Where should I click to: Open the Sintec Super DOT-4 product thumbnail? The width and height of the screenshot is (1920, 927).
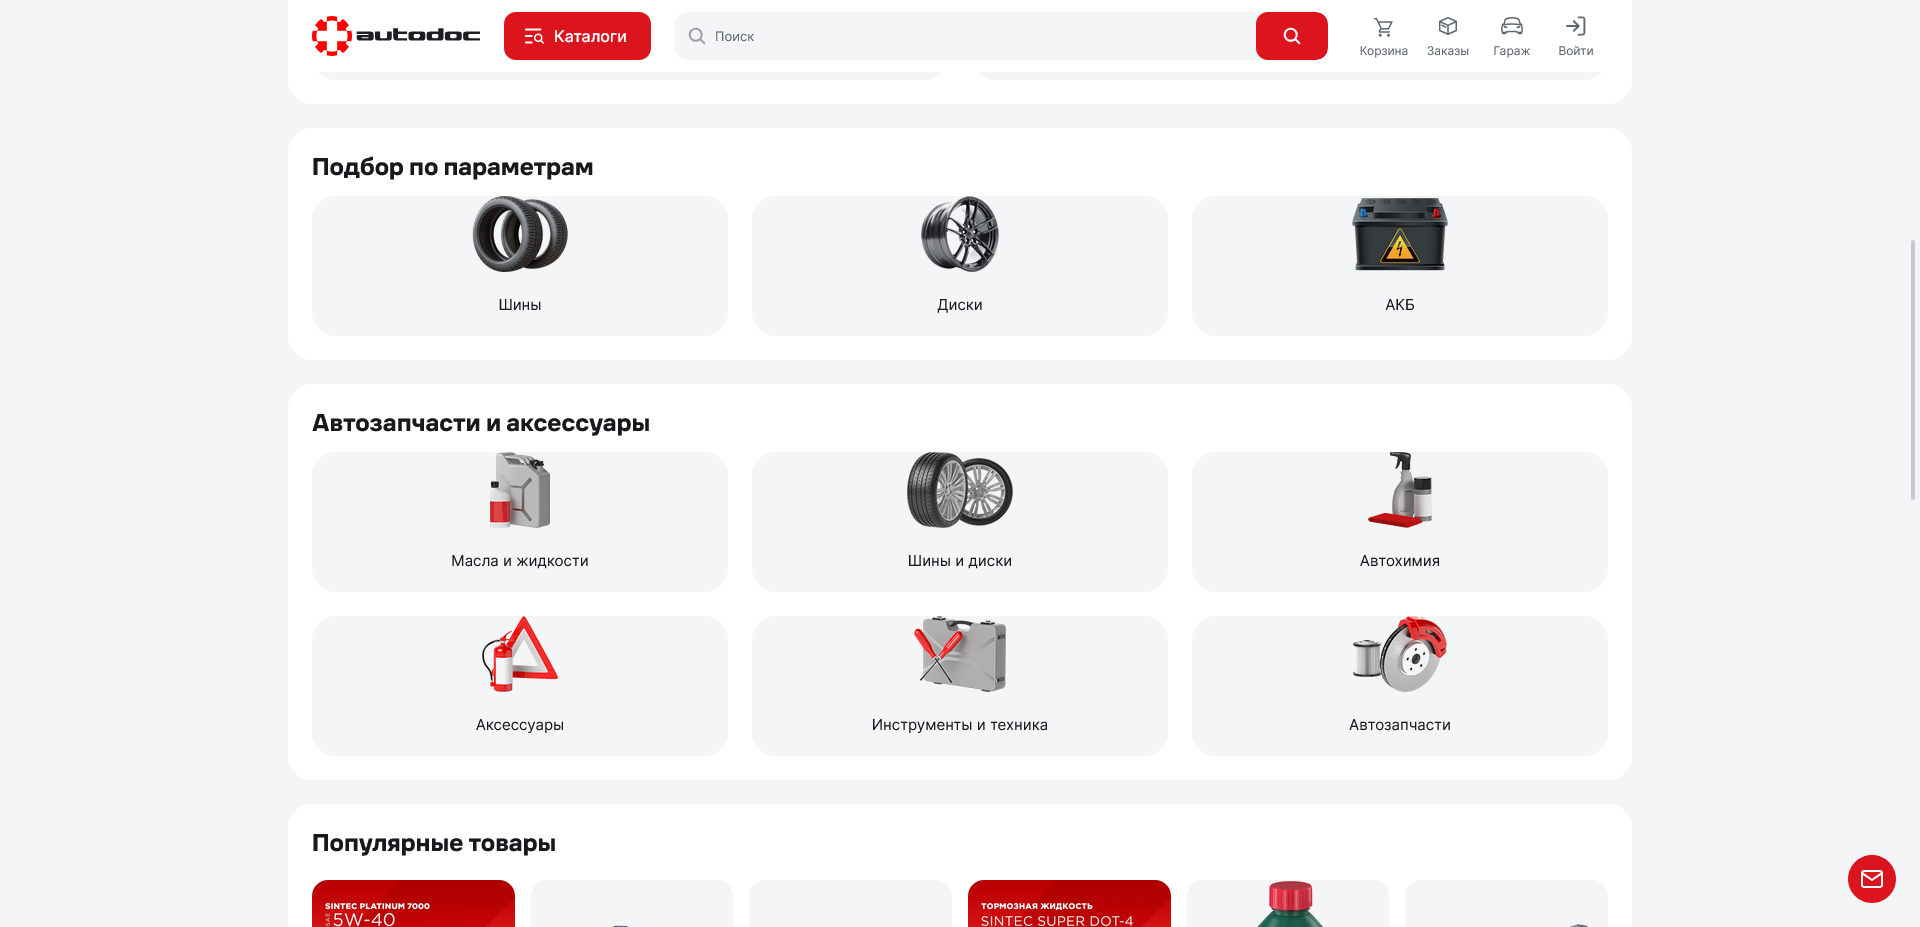(x=1069, y=904)
